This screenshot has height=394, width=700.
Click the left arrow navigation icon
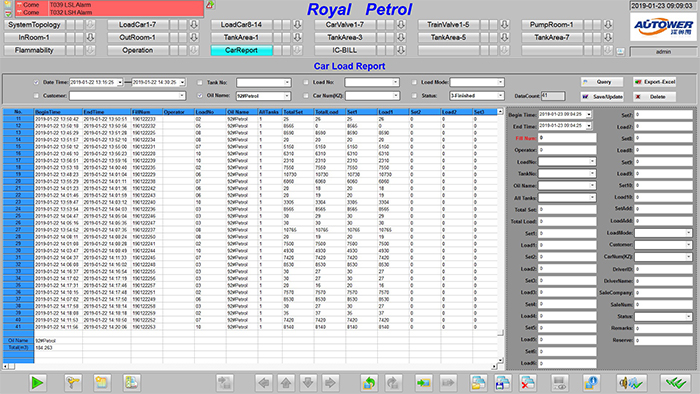(263, 383)
